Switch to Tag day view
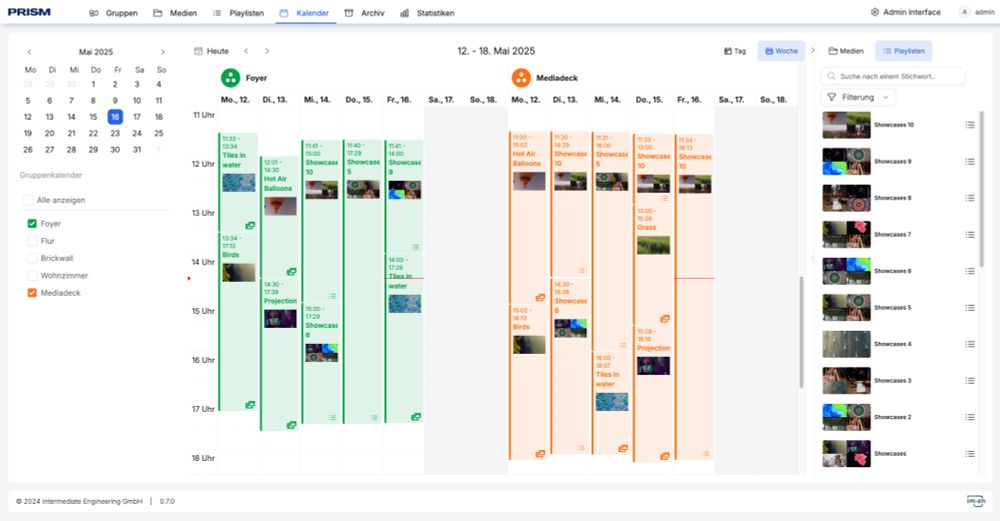1000x521 pixels. point(735,51)
